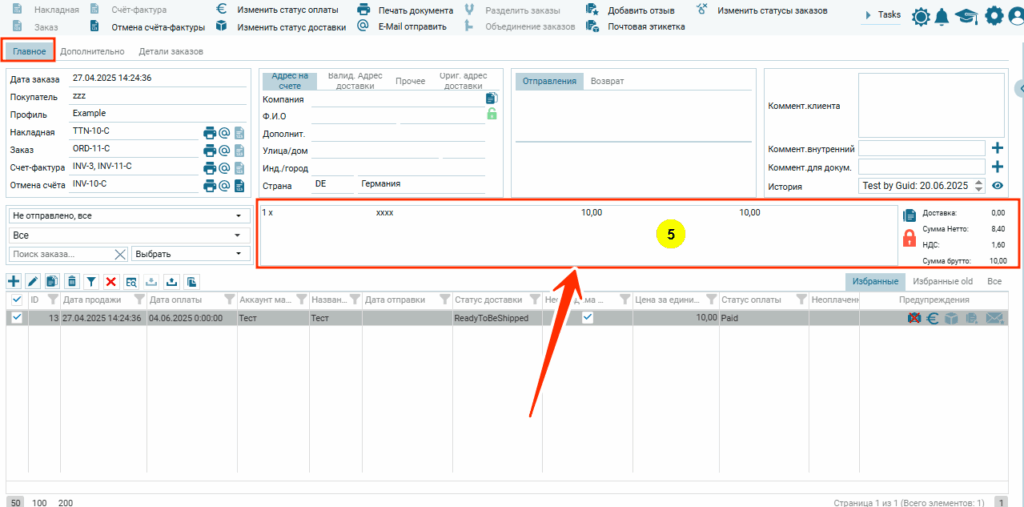The height and width of the screenshot is (507, 1024).
Task: Open the Возврат tab
Action: point(607,80)
